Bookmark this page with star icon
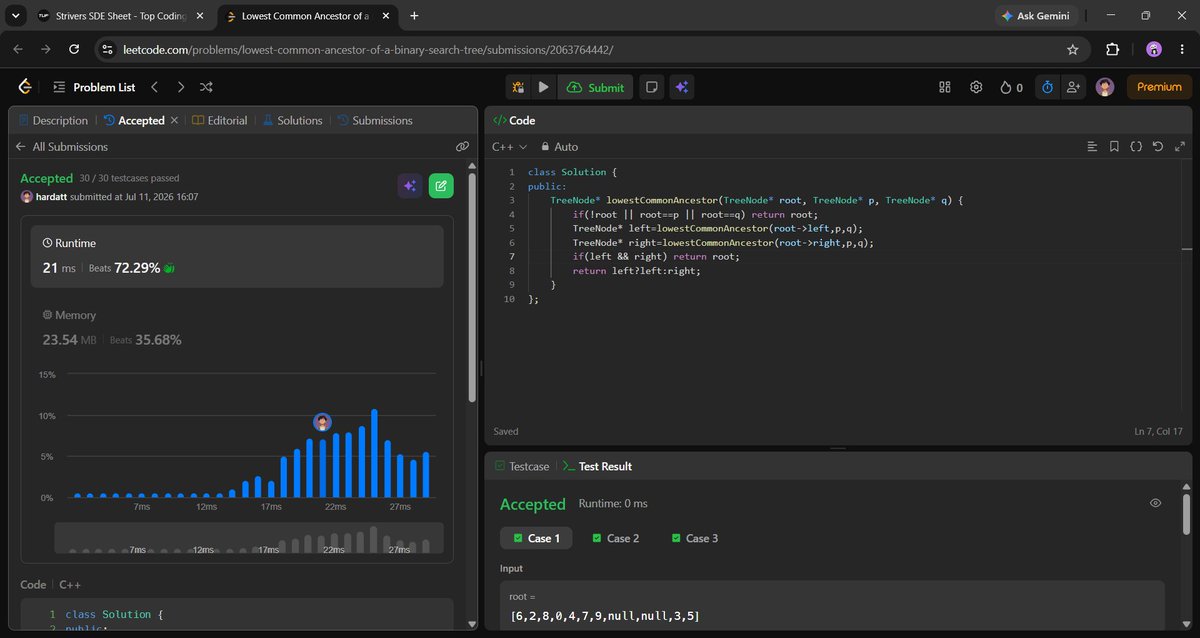 [1073, 49]
